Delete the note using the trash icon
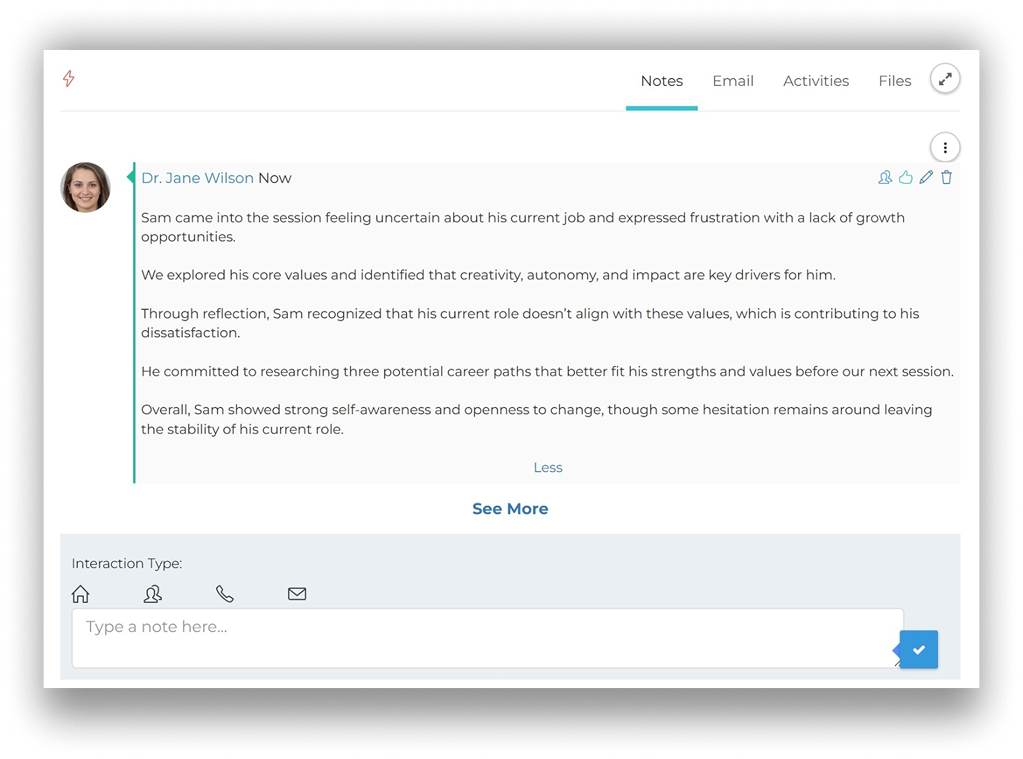The height and width of the screenshot is (759, 1023). 945,176
